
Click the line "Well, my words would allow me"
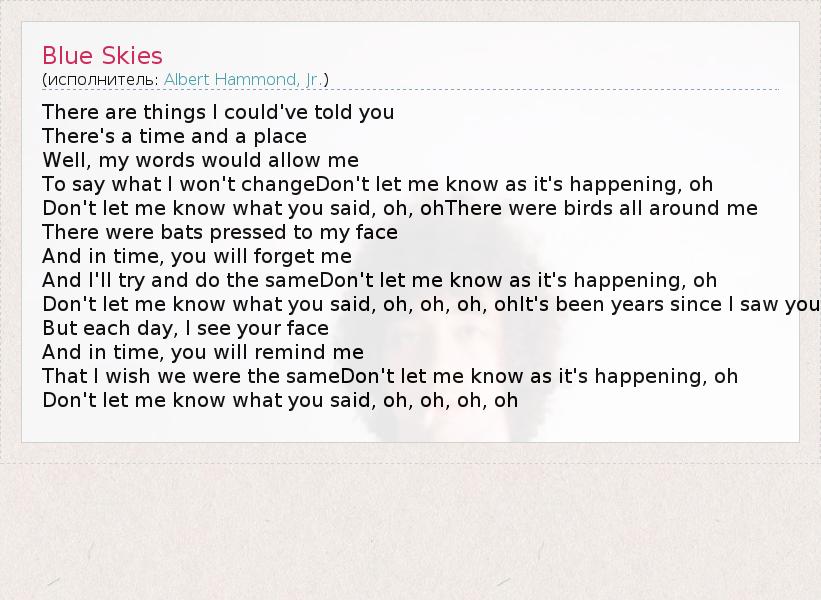[200, 160]
